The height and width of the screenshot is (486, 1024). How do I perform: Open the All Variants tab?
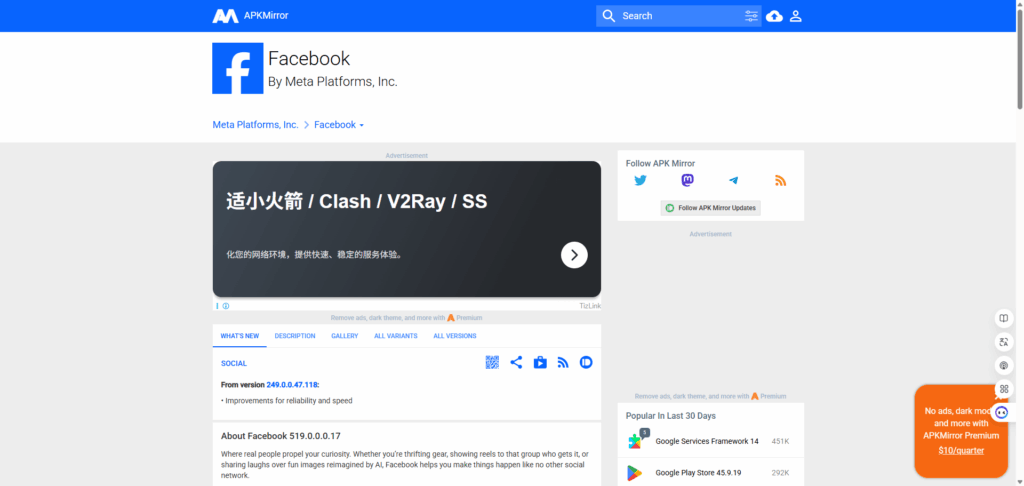tap(396, 336)
